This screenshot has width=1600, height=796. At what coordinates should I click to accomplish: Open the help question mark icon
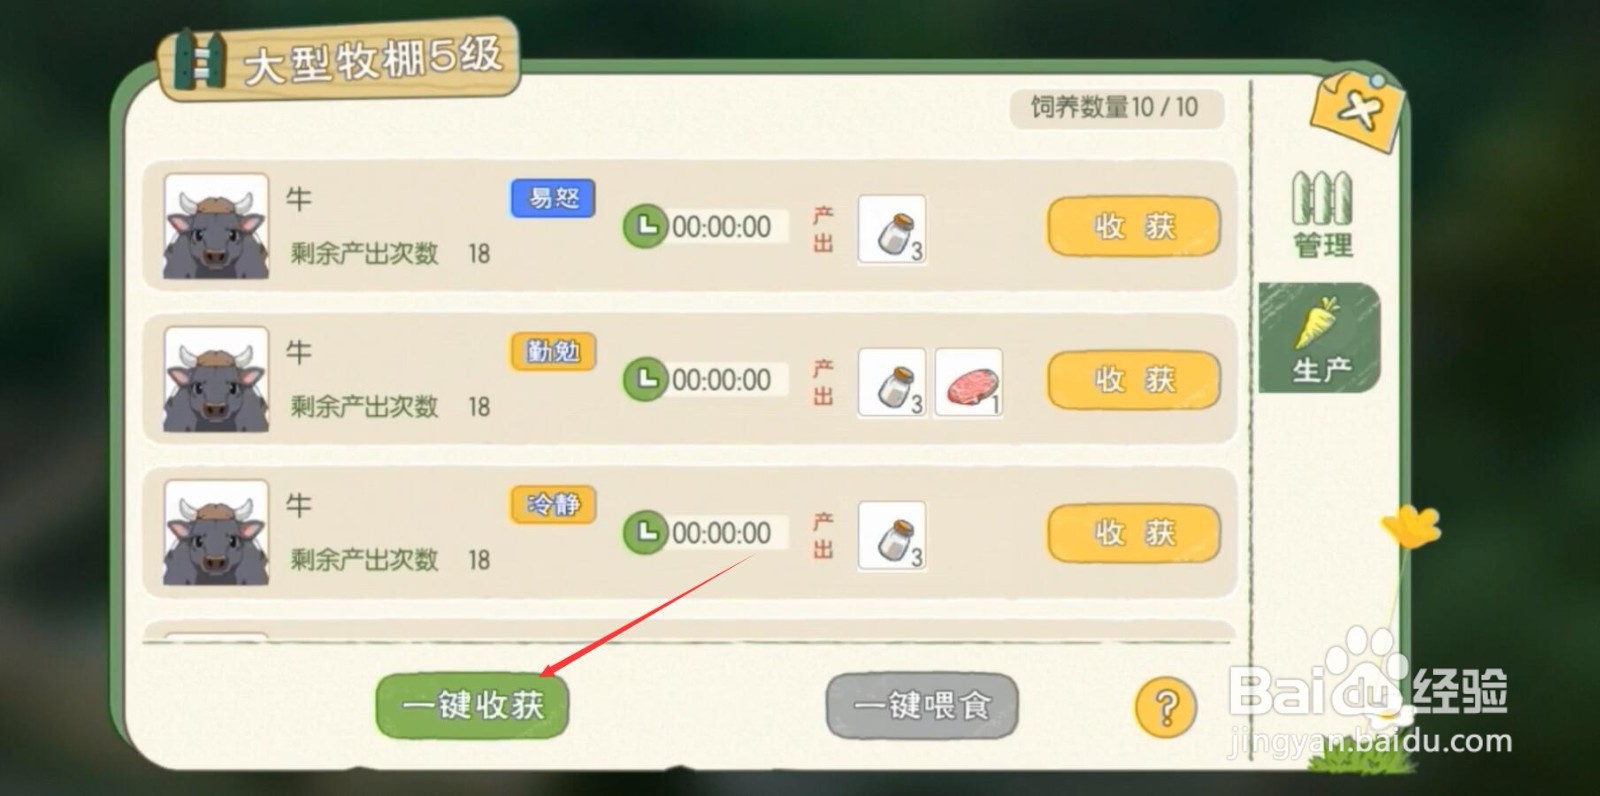(x=1165, y=707)
